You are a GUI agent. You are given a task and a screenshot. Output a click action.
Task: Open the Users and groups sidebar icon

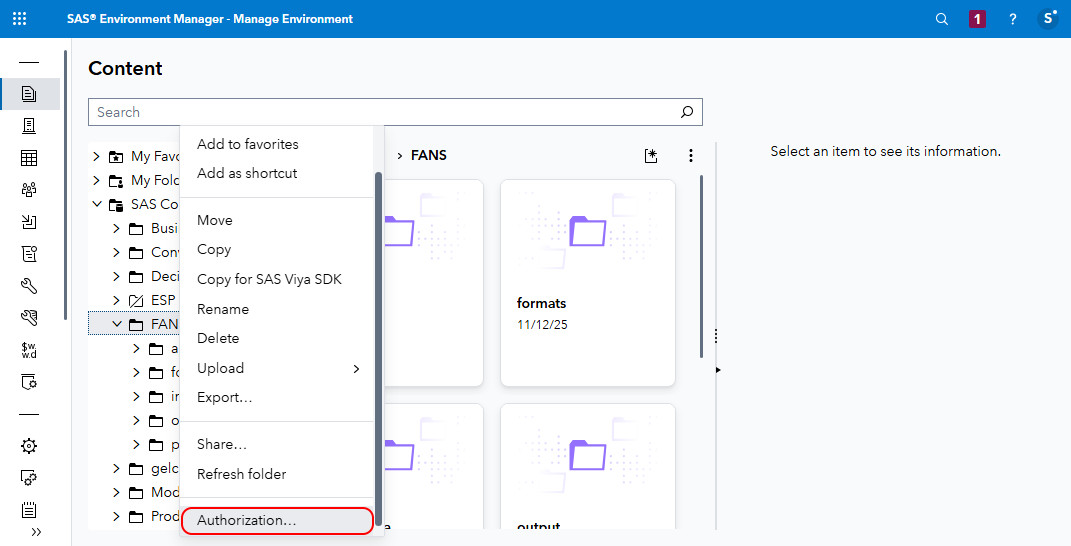[29, 190]
